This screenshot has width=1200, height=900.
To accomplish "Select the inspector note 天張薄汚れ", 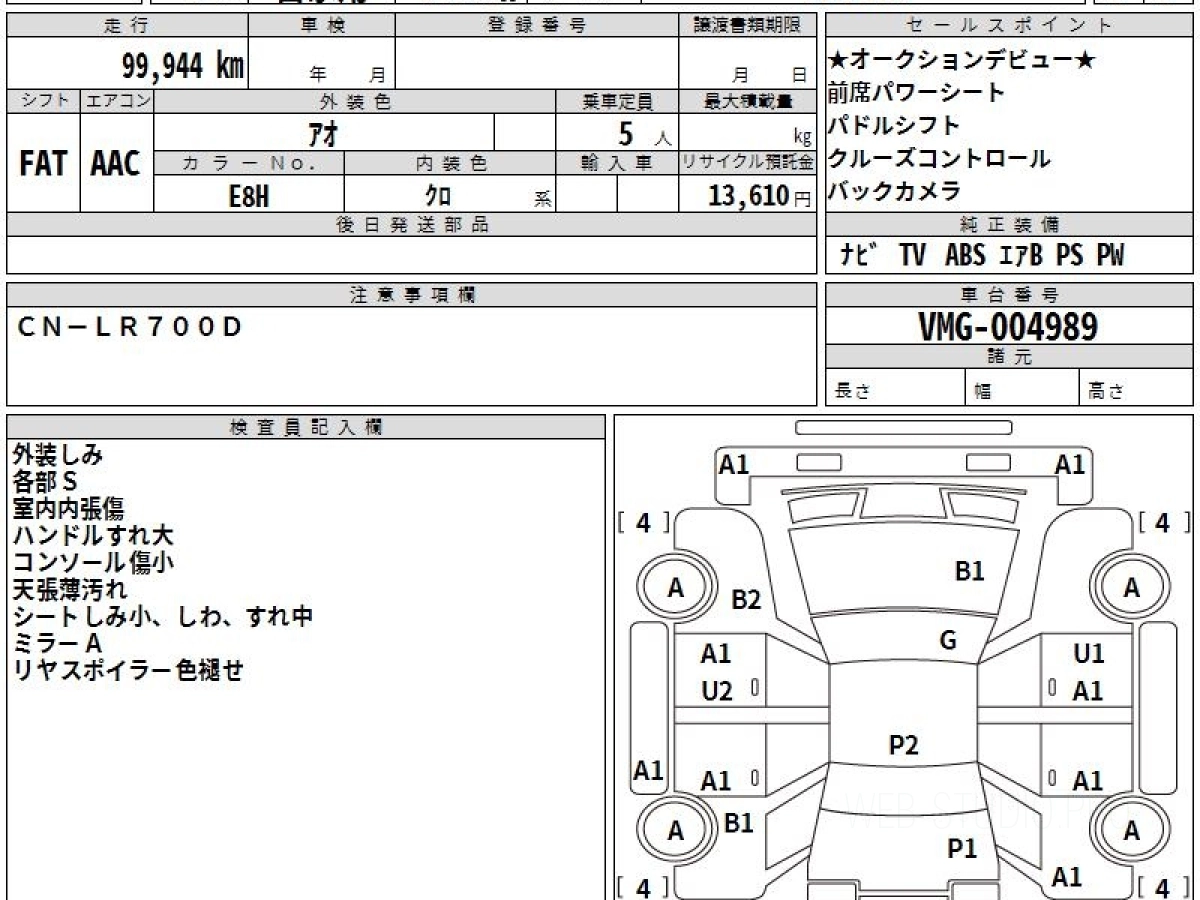I will tap(69, 590).
